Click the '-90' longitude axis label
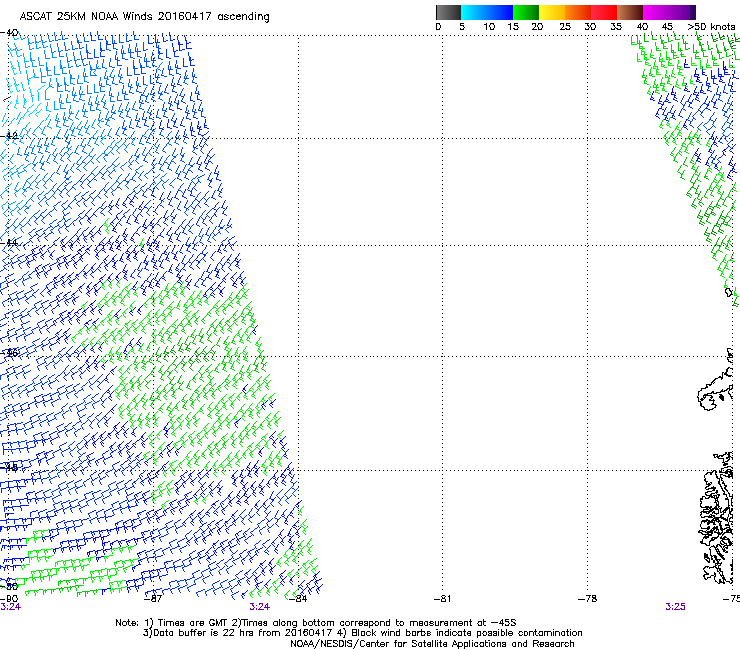The width and height of the screenshot is (740, 650). pyautogui.click(x=9, y=599)
